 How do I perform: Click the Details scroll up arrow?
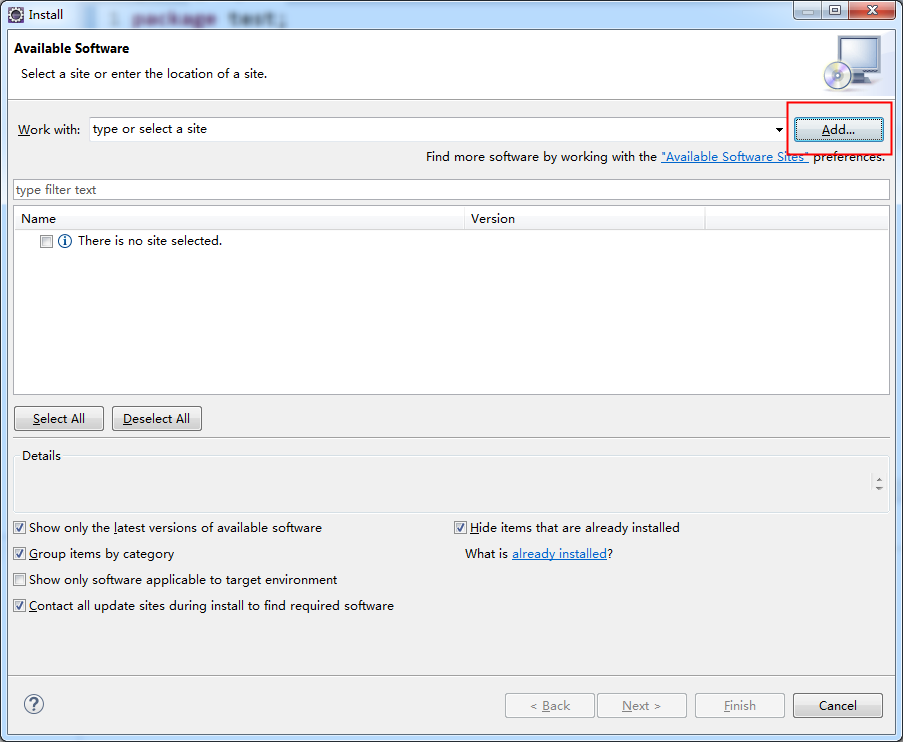click(x=879, y=478)
